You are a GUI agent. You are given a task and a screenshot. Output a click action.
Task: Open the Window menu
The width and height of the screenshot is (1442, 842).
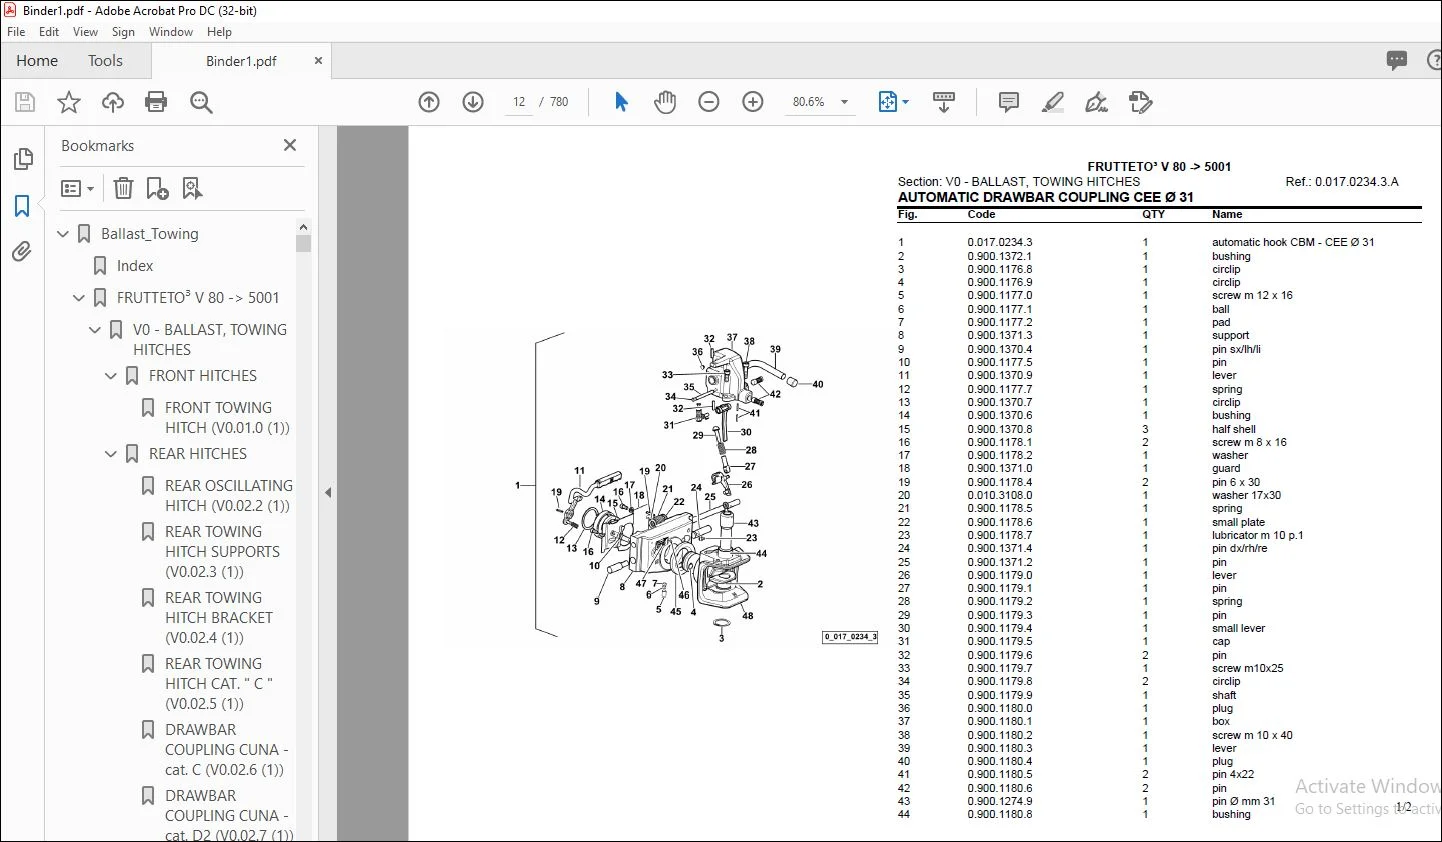click(x=171, y=32)
